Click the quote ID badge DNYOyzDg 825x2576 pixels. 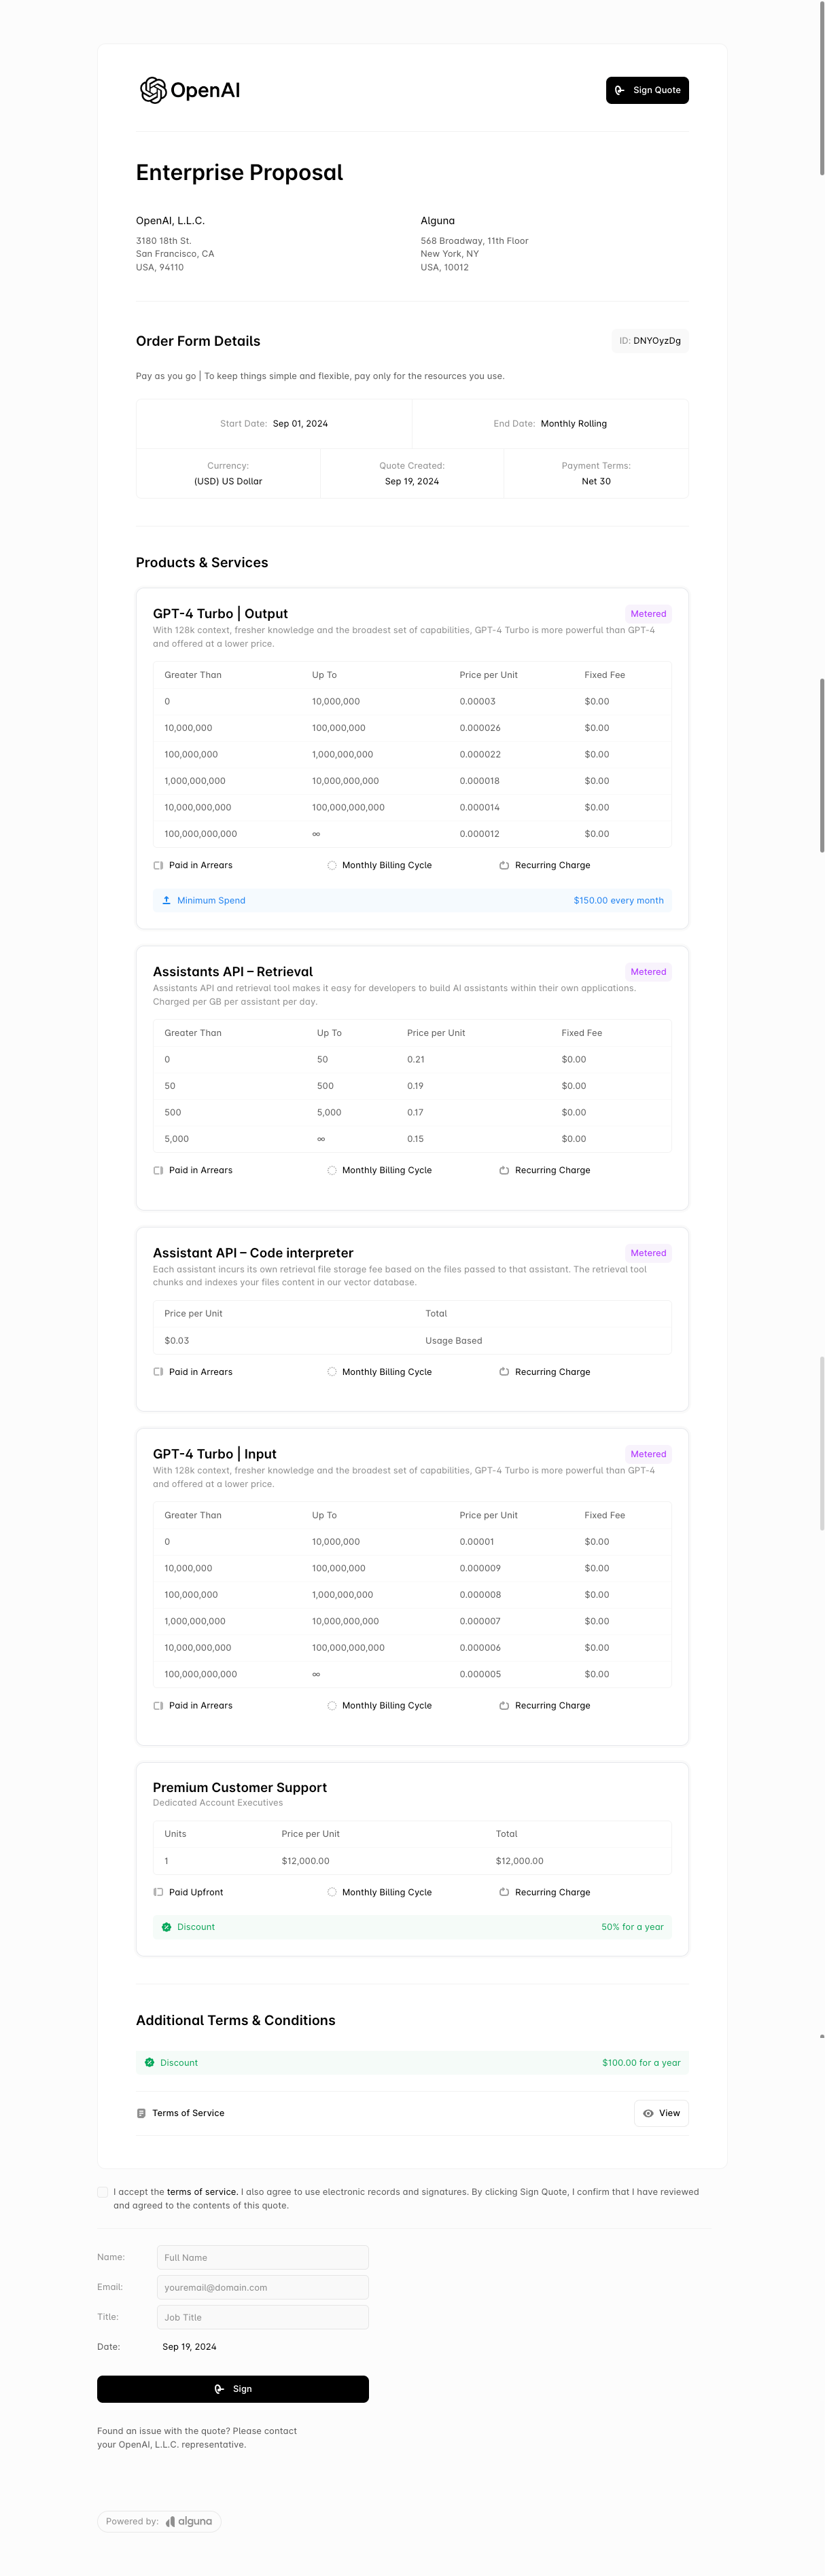tap(650, 341)
